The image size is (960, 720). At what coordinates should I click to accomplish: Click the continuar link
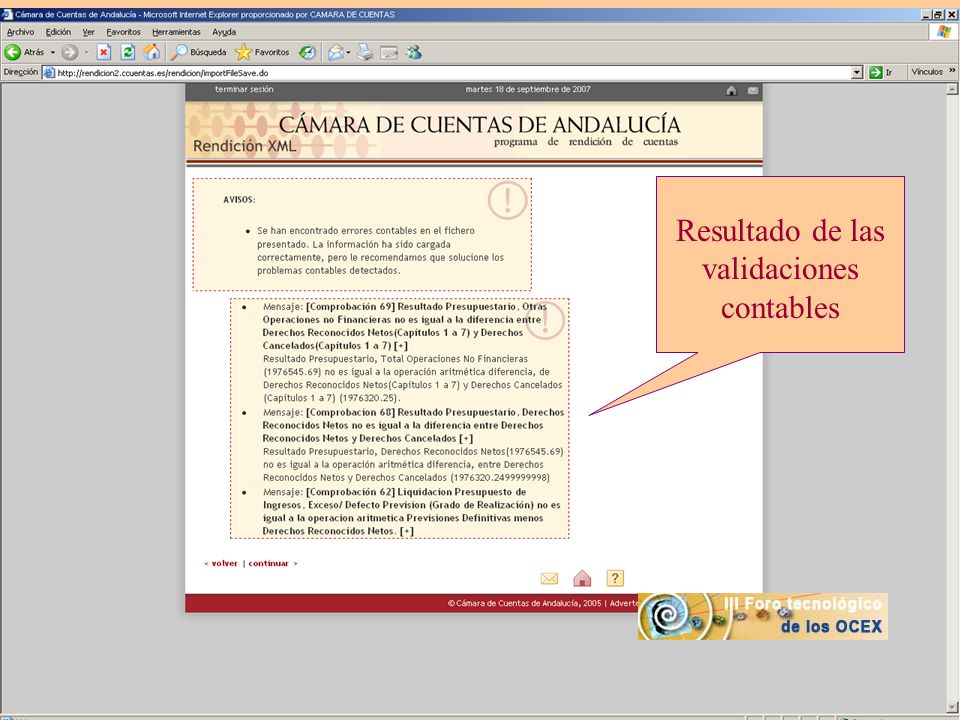tap(268, 563)
